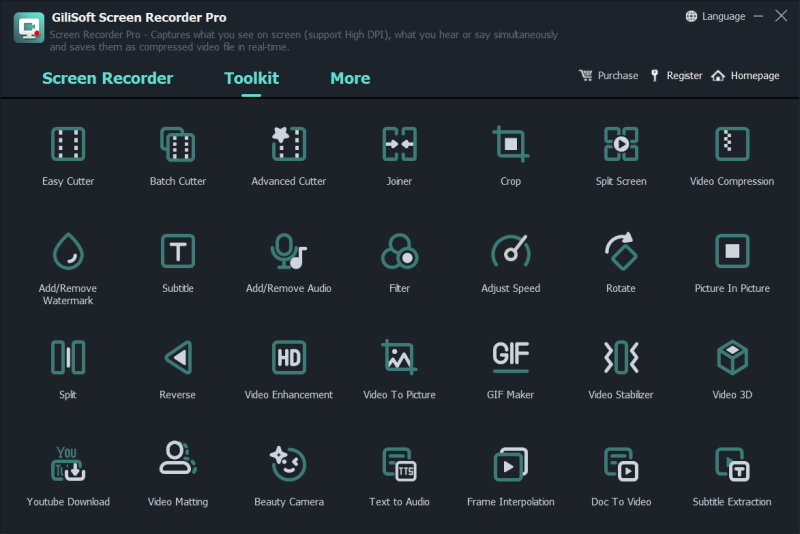The height and width of the screenshot is (534, 800).
Task: Close the GiliSoft Screen Recorder window
Action: [x=781, y=16]
